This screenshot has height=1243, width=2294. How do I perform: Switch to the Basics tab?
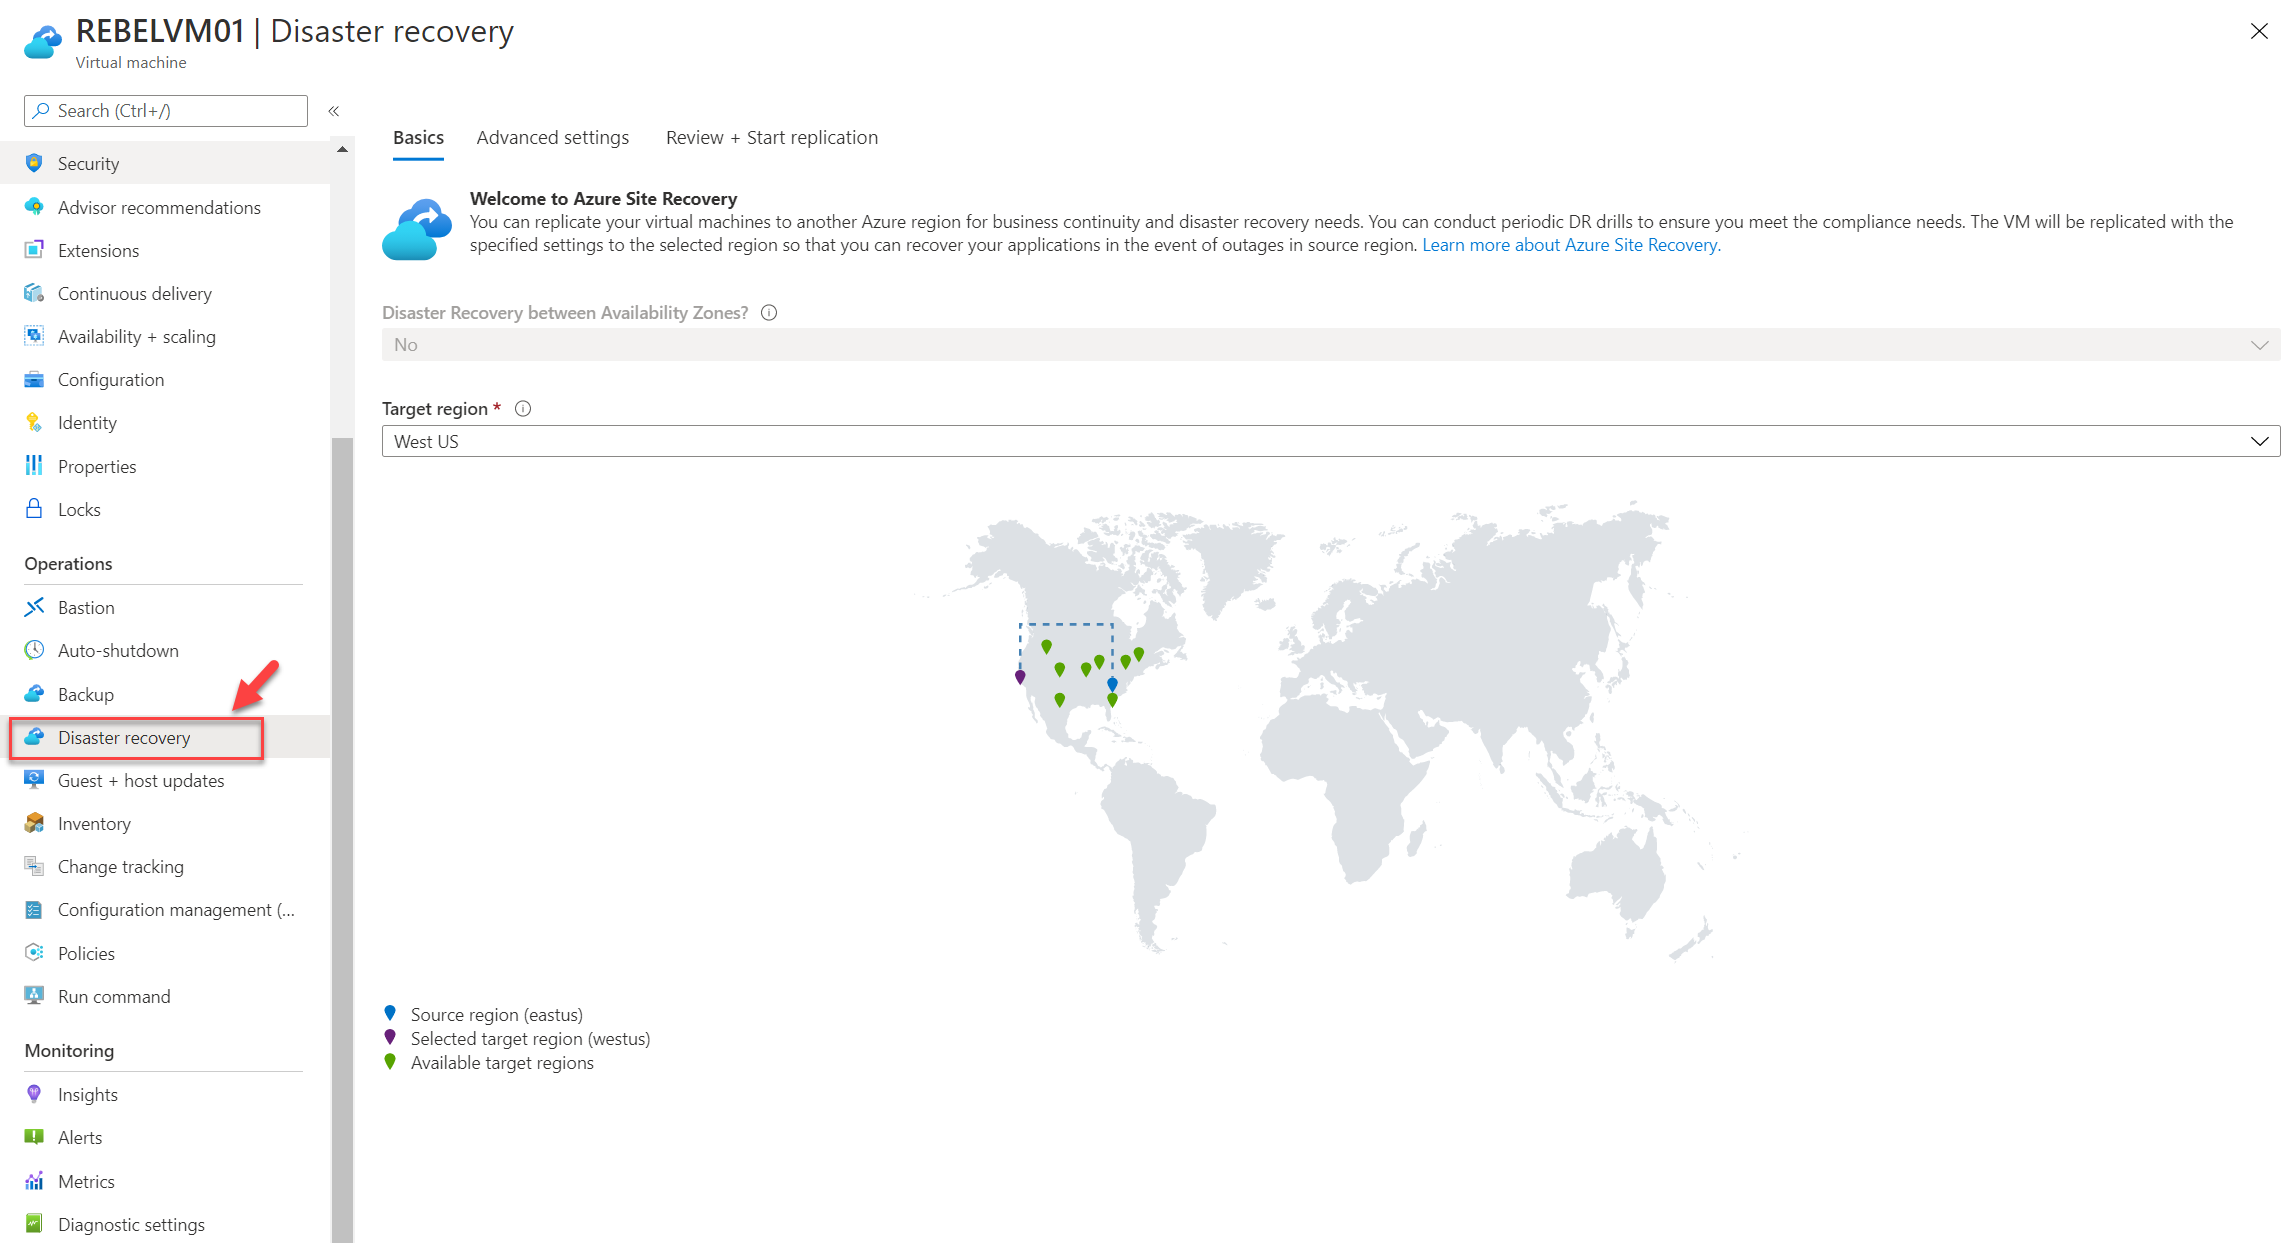[418, 138]
